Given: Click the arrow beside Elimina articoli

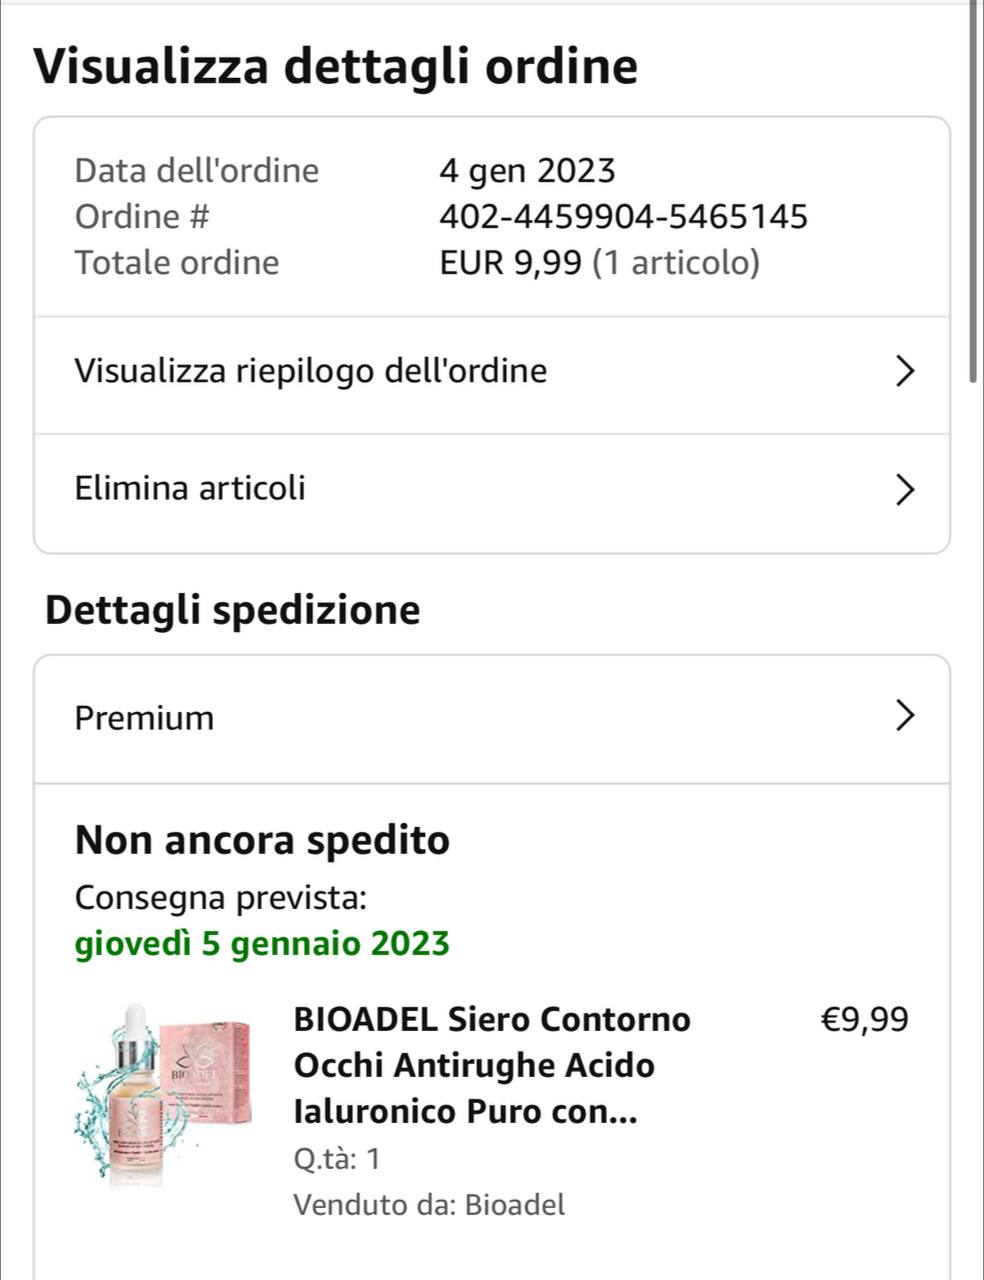Looking at the screenshot, I should [903, 490].
